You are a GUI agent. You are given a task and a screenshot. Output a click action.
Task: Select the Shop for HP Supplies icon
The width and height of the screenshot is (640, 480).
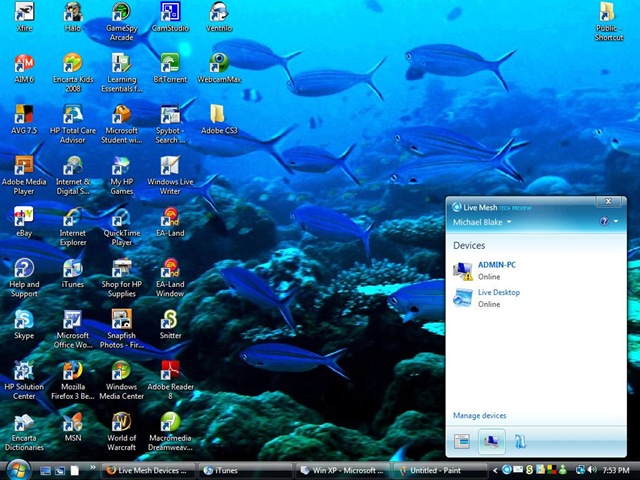click(122, 278)
